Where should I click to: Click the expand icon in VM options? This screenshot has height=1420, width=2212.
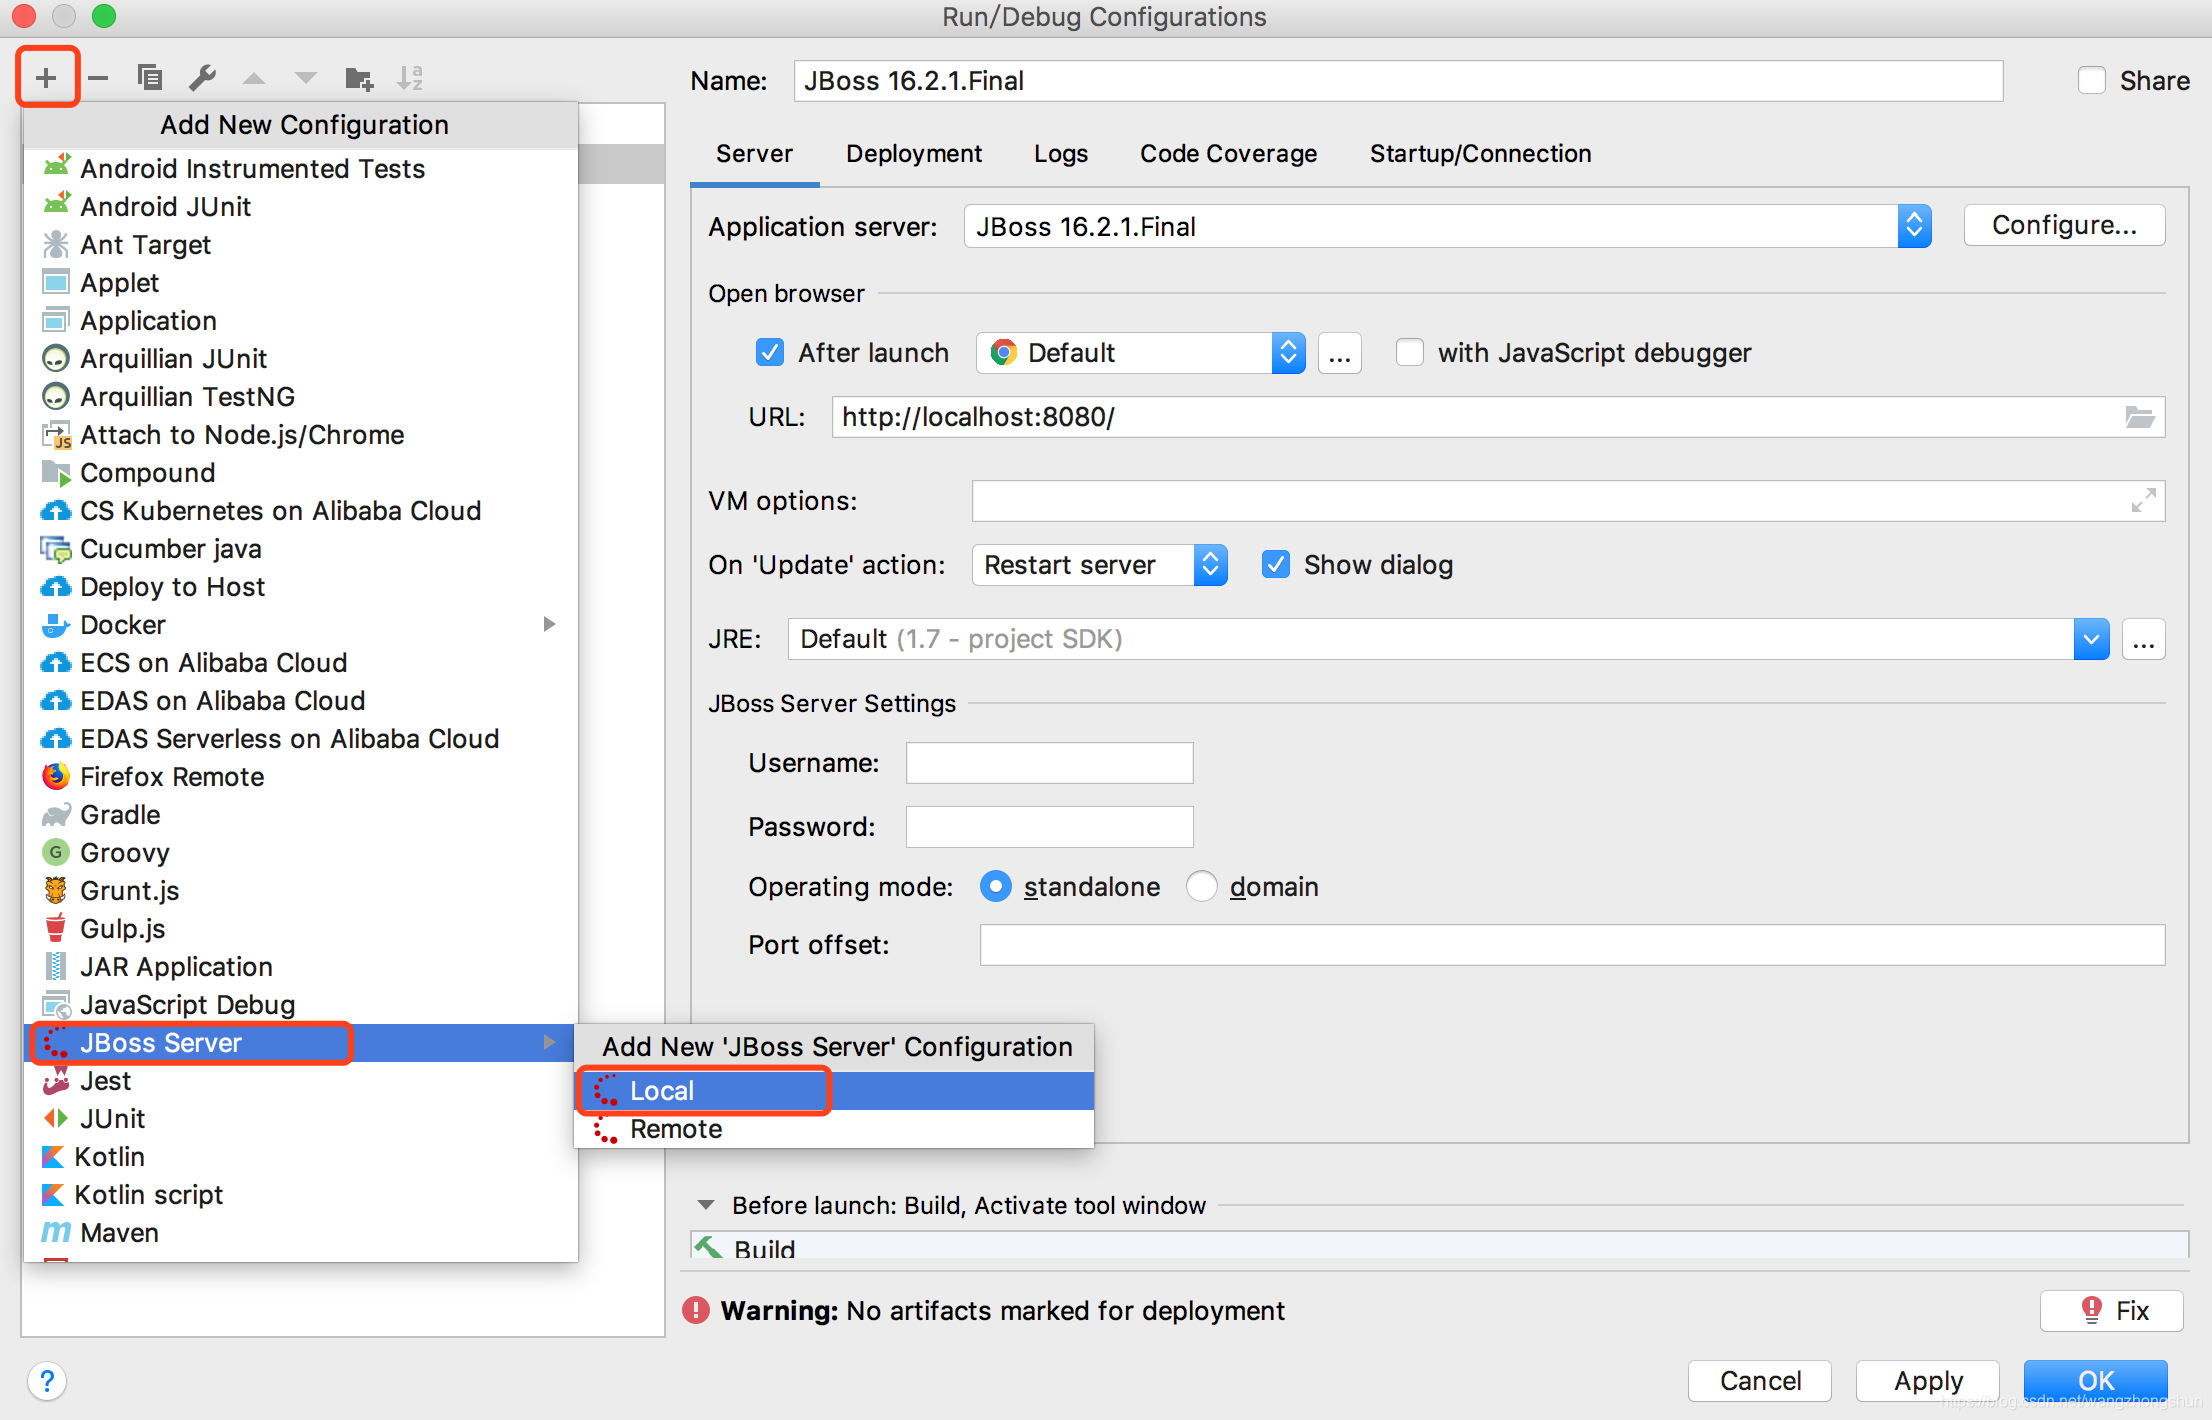2142,500
